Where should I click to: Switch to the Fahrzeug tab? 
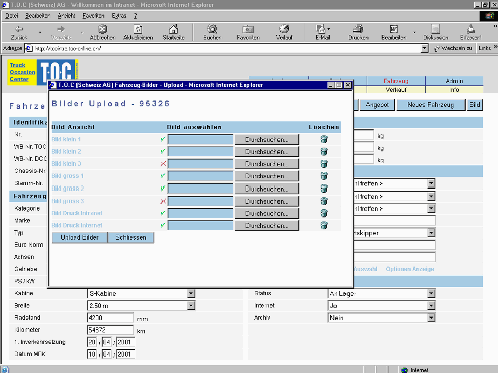pyautogui.click(x=396, y=81)
